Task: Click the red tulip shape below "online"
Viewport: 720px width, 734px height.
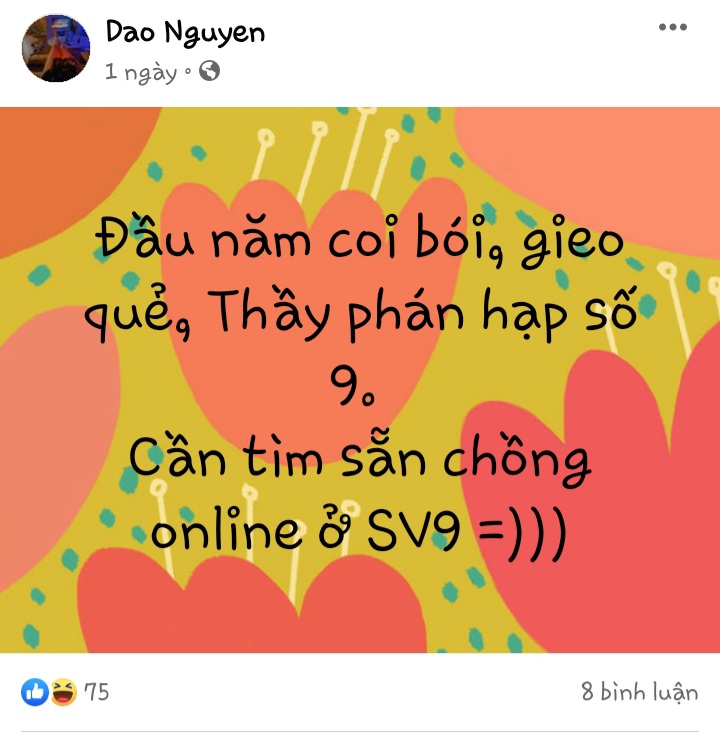Action: [253, 609]
